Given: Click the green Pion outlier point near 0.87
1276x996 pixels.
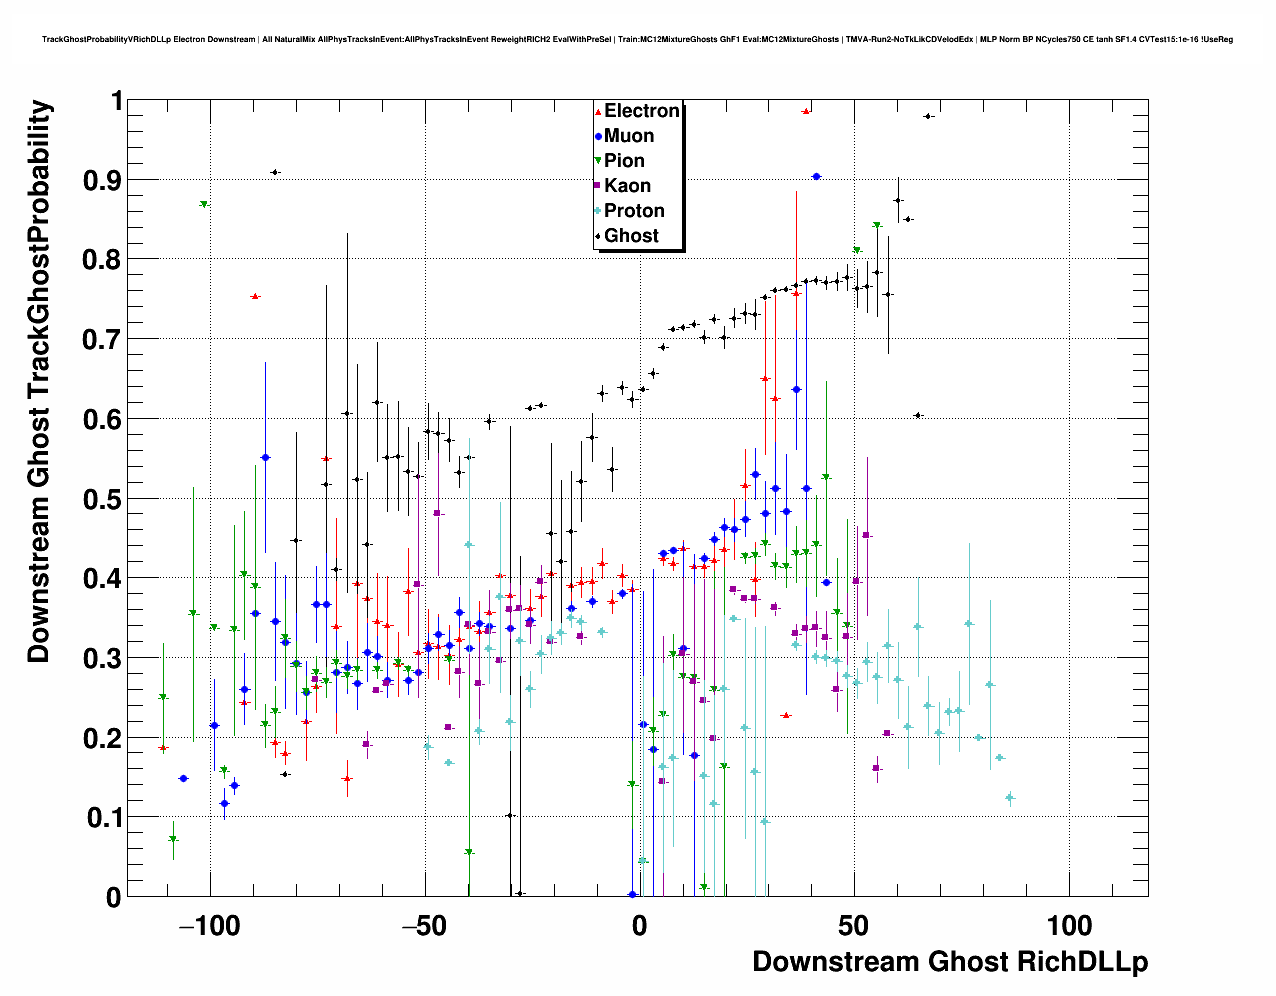Looking at the screenshot, I should [204, 204].
